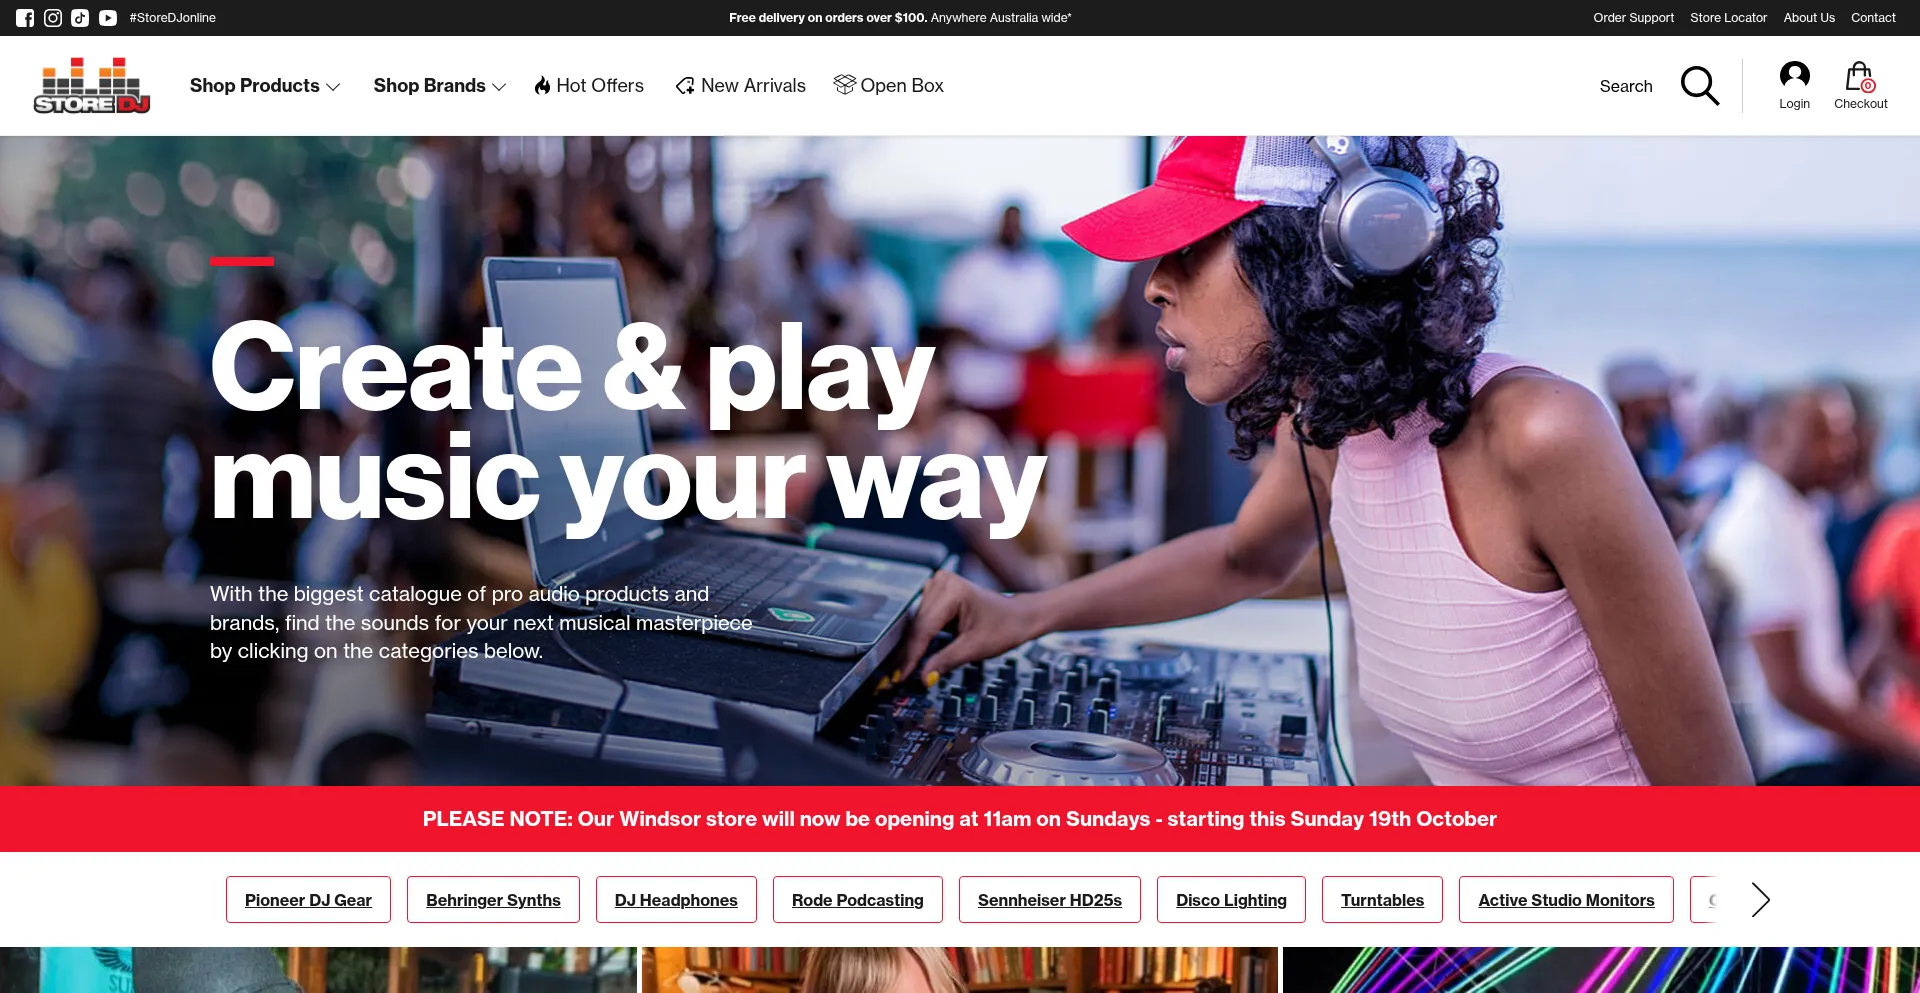The width and height of the screenshot is (1920, 993).
Task: Open the bookshelf promo thumbnail
Action: click(960, 970)
